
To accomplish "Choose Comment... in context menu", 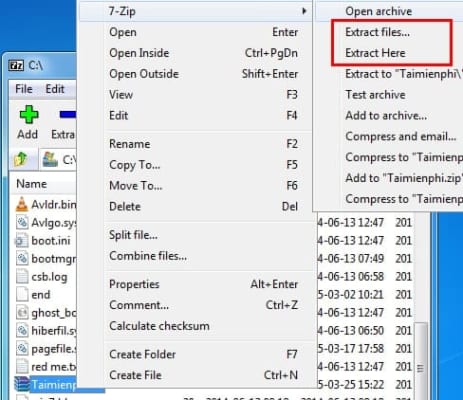I will click(204, 305).
